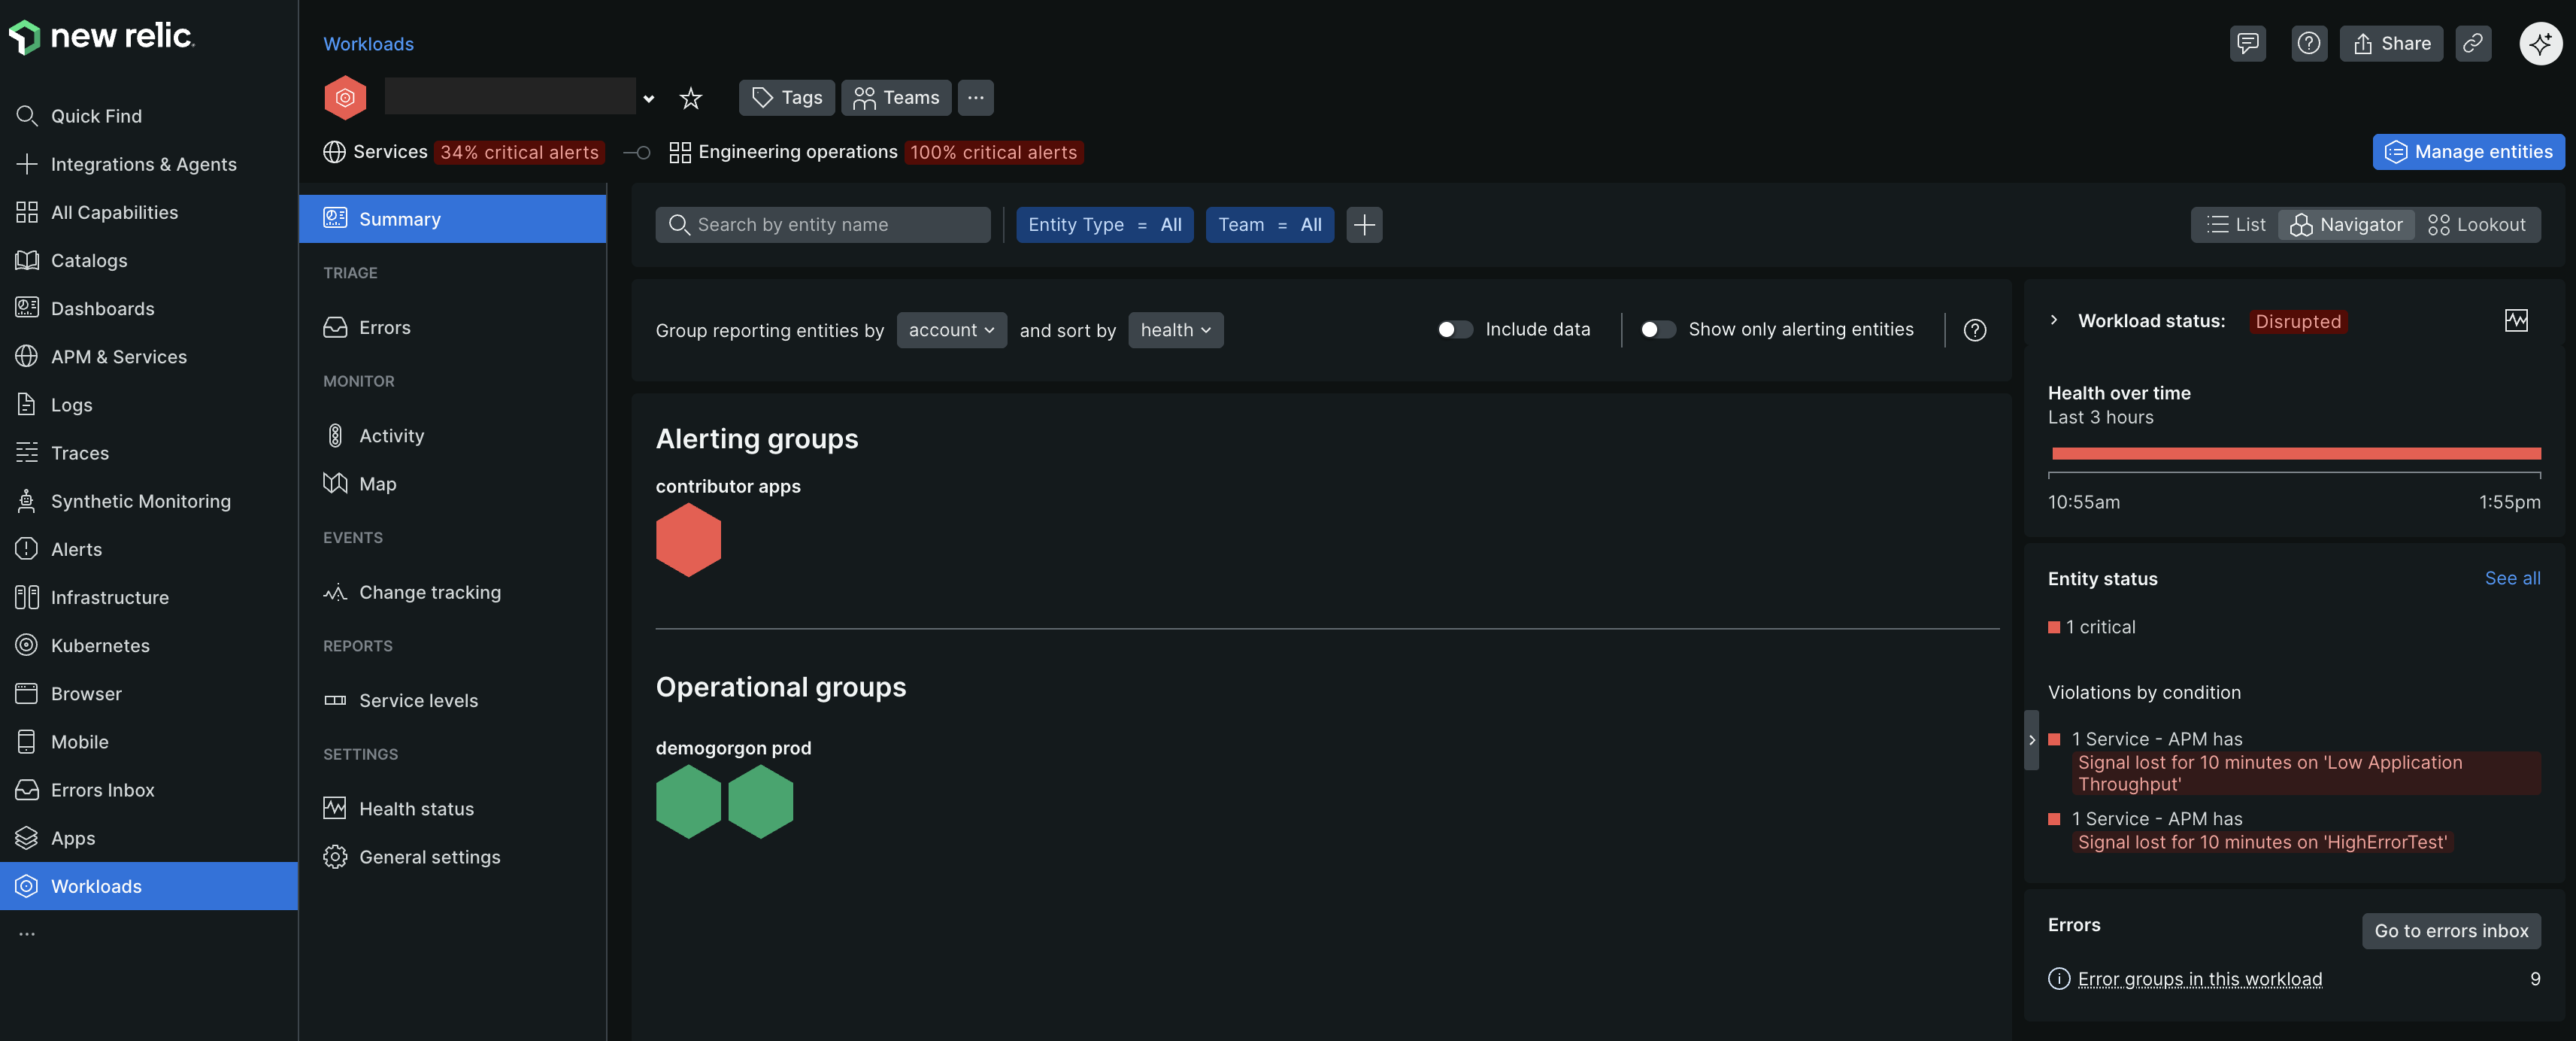This screenshot has width=2576, height=1041.
Task: Expand the Workload status section chevron
Action: click(x=2054, y=321)
